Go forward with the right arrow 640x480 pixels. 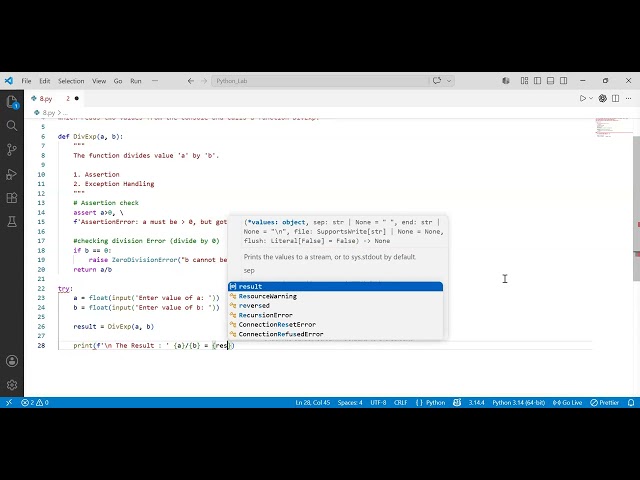click(204, 81)
